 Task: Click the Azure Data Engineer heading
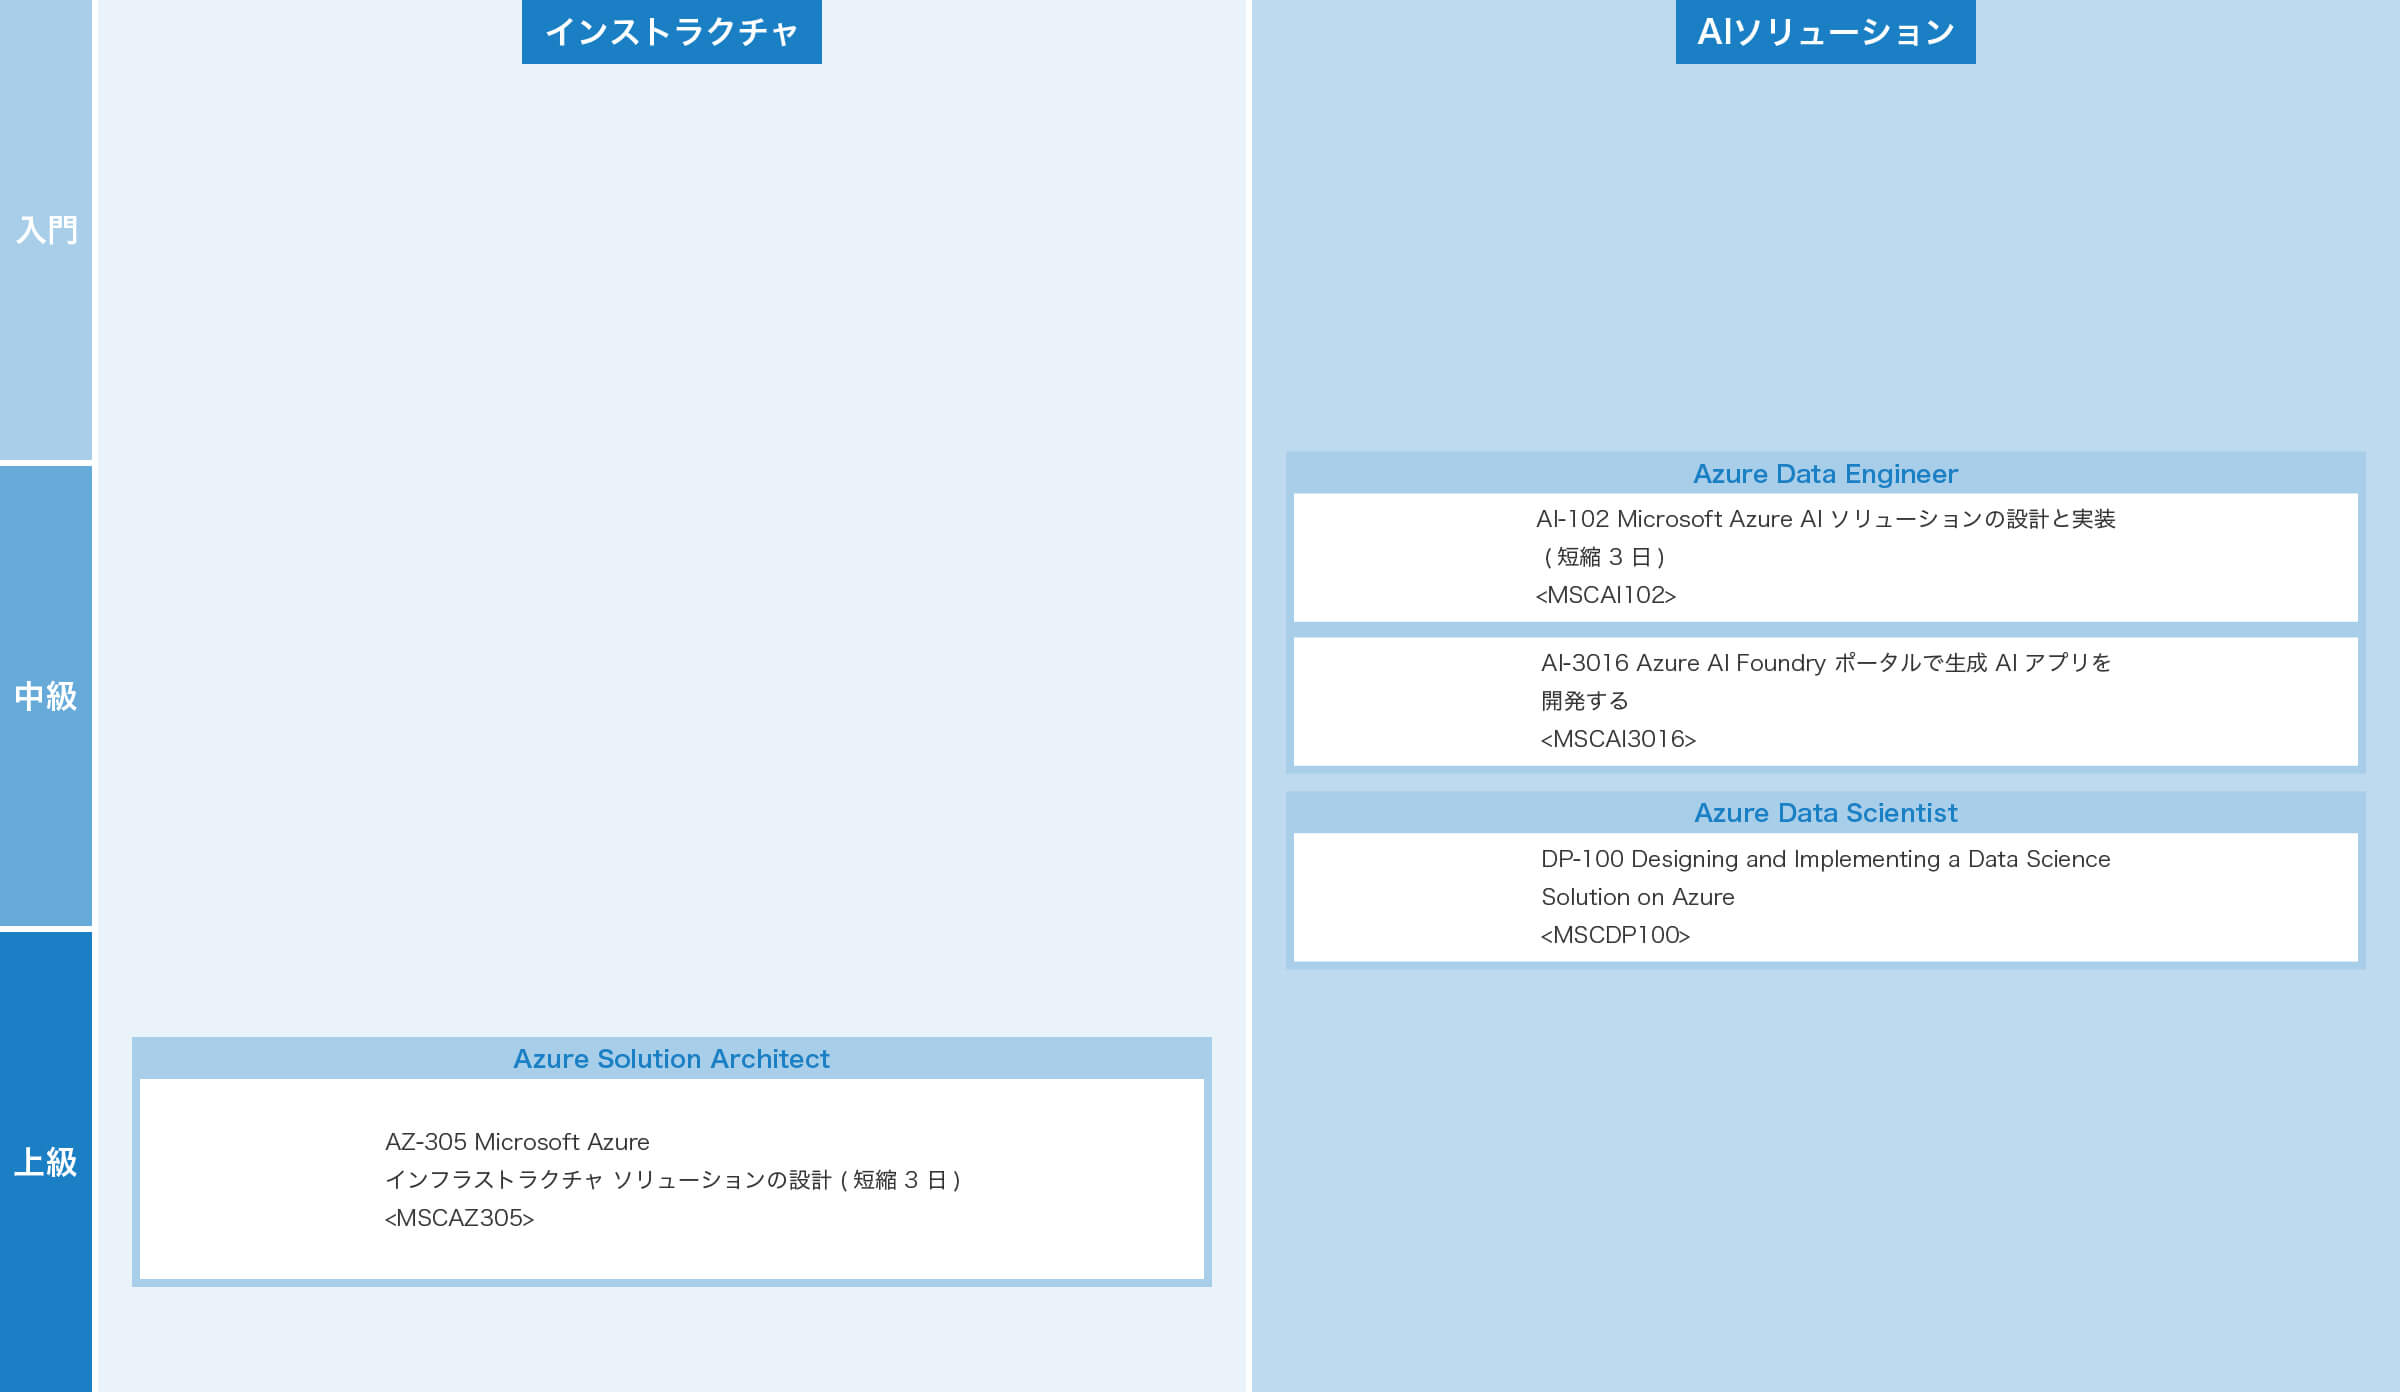pyautogui.click(x=1825, y=474)
